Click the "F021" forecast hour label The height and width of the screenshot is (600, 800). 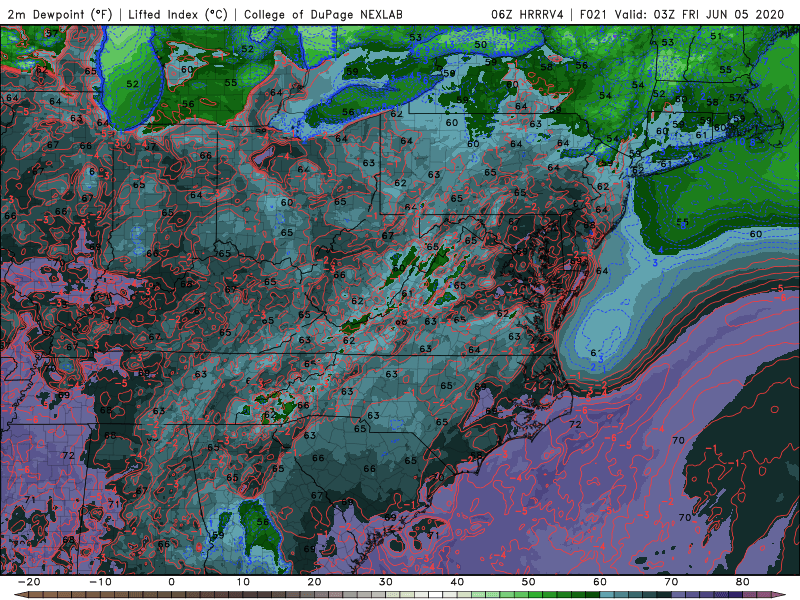click(593, 15)
